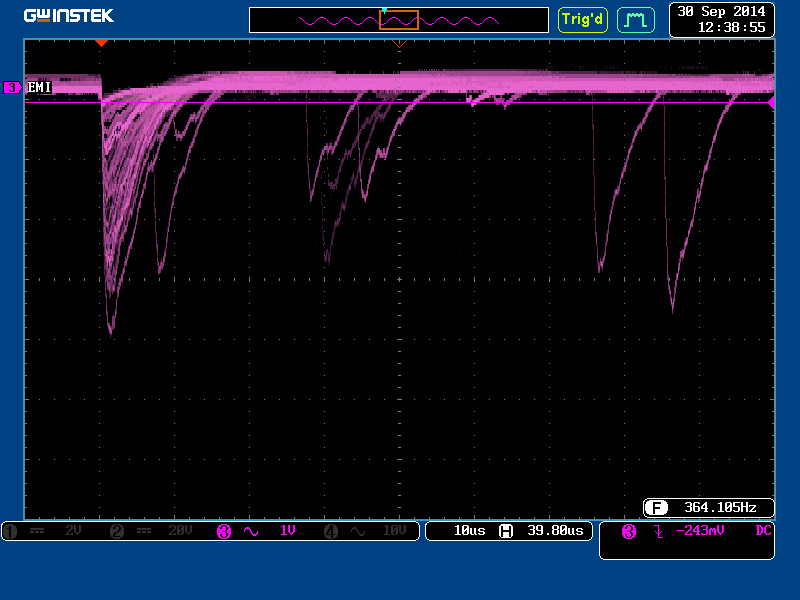Click the F frequency counter icon
Screen dimensions: 800x600
[656, 508]
